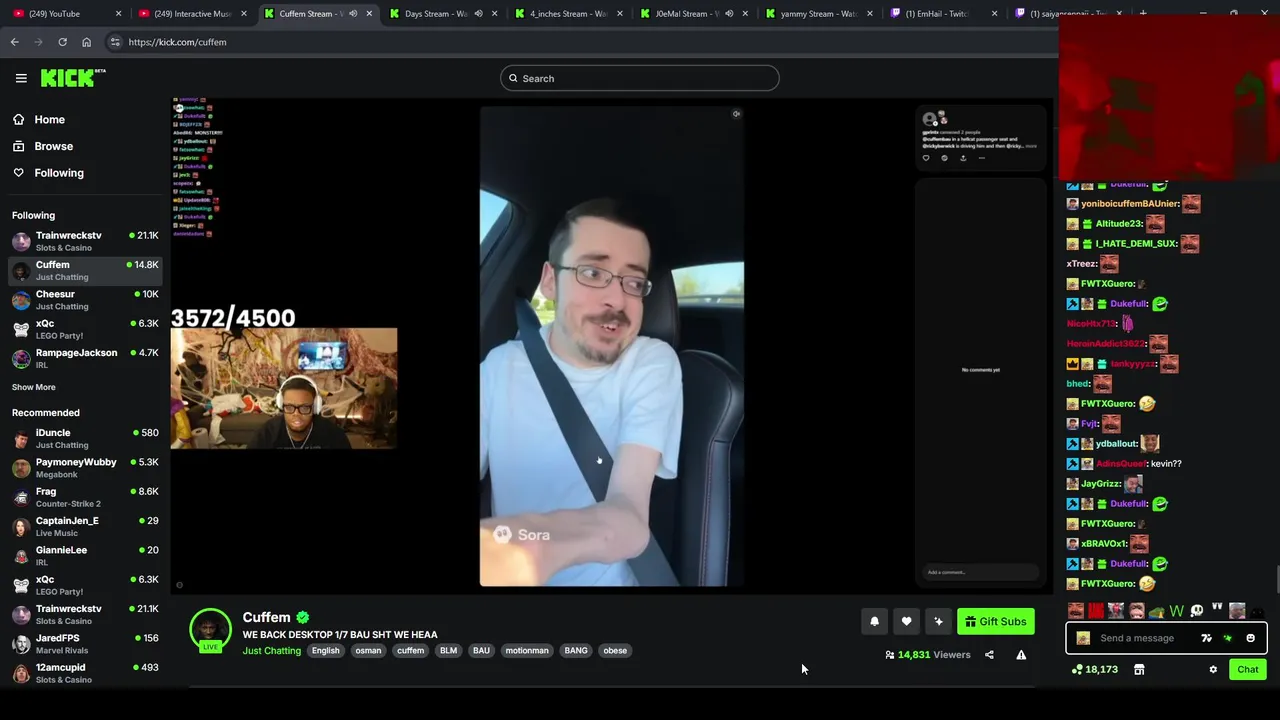Click the Home sidebar icon
Viewport: 1280px width, 720px height.
tap(18, 120)
